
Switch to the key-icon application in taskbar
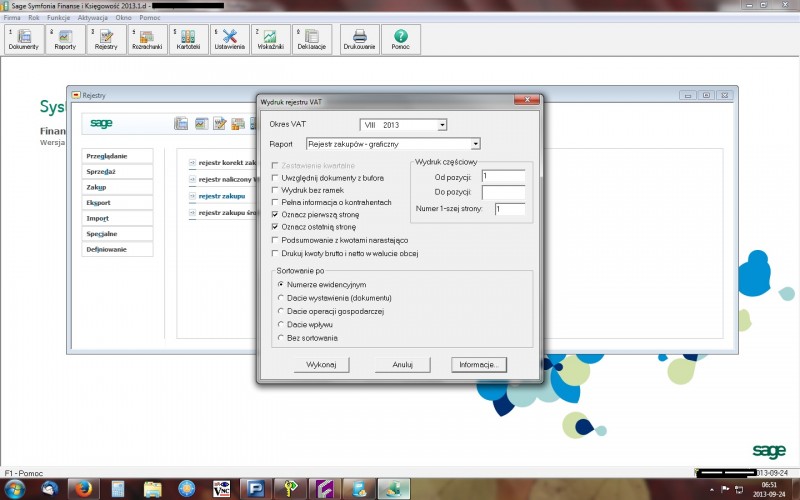pos(290,489)
